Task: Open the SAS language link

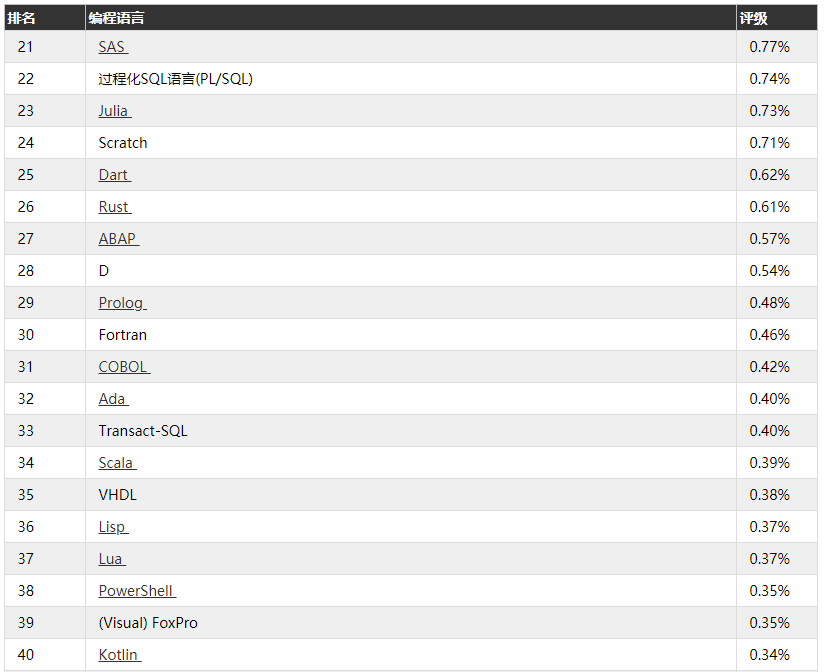Action: [x=112, y=47]
